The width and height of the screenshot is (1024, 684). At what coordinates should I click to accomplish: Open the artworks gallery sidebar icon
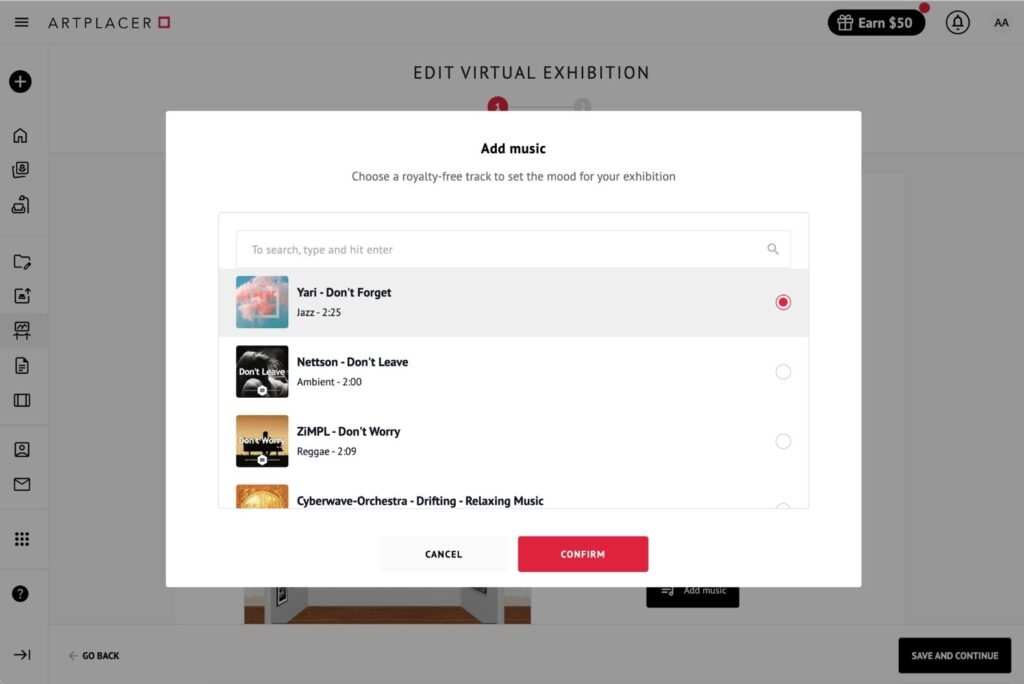click(x=20, y=170)
